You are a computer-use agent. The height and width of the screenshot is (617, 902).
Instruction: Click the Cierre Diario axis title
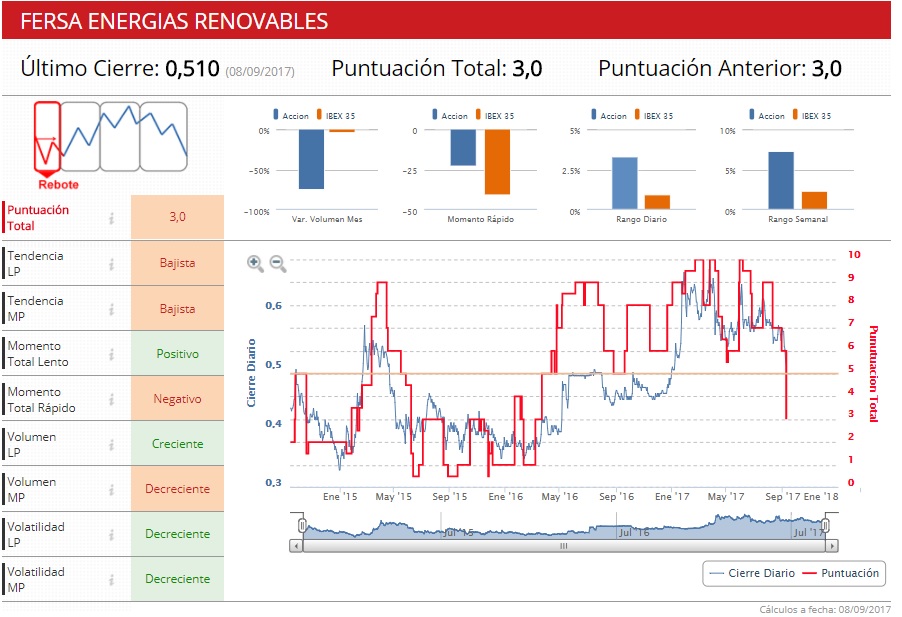tap(251, 373)
